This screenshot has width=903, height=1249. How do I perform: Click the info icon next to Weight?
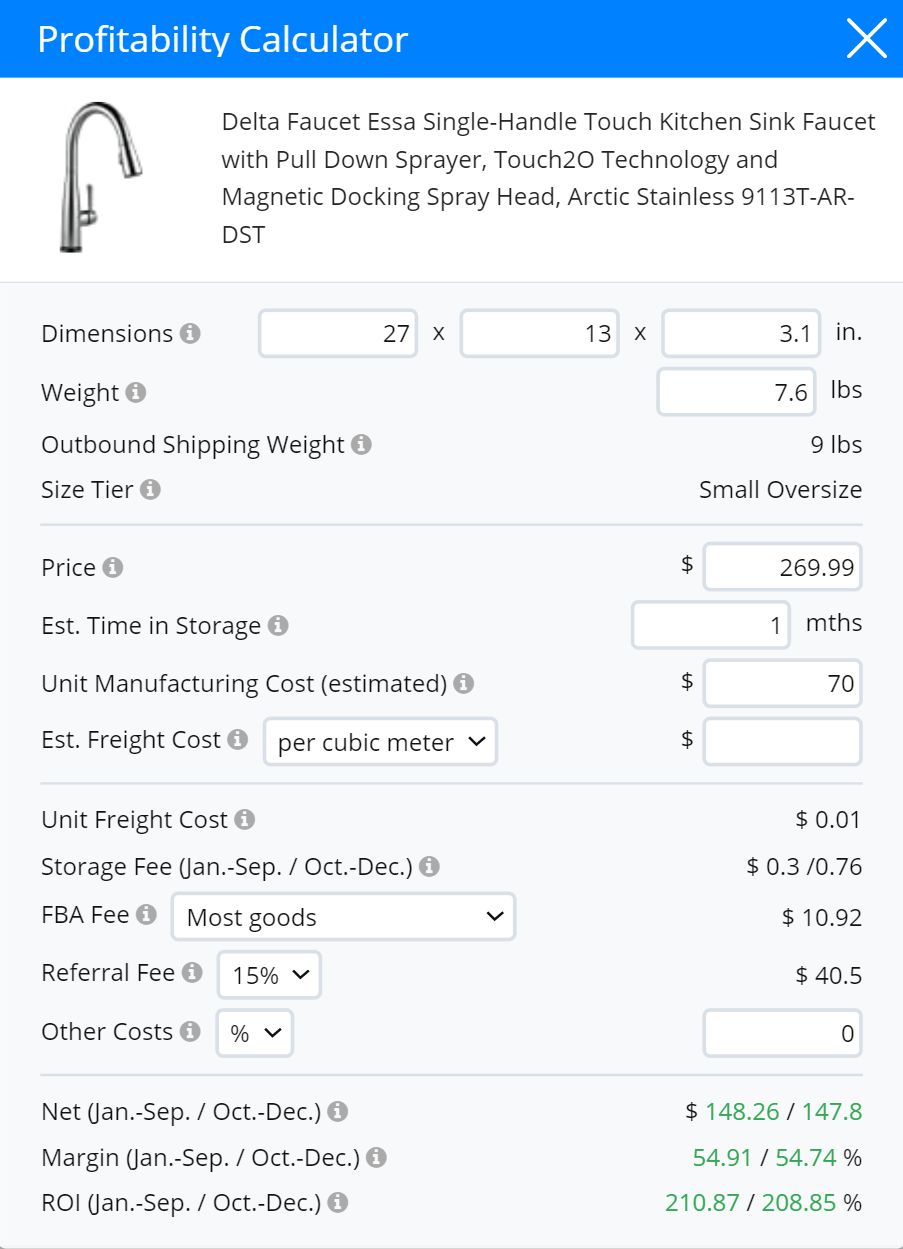tap(136, 392)
